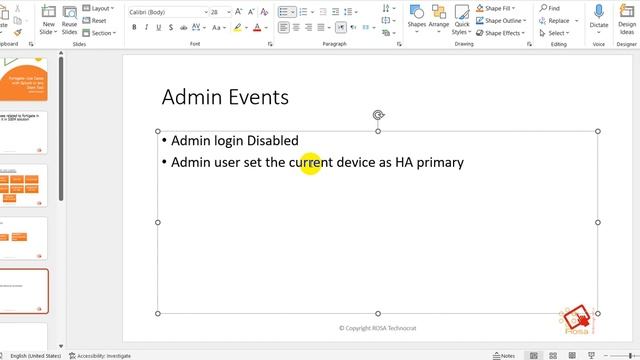Open Font dialog launcher
The height and width of the screenshot is (360, 640).
(x=270, y=44)
